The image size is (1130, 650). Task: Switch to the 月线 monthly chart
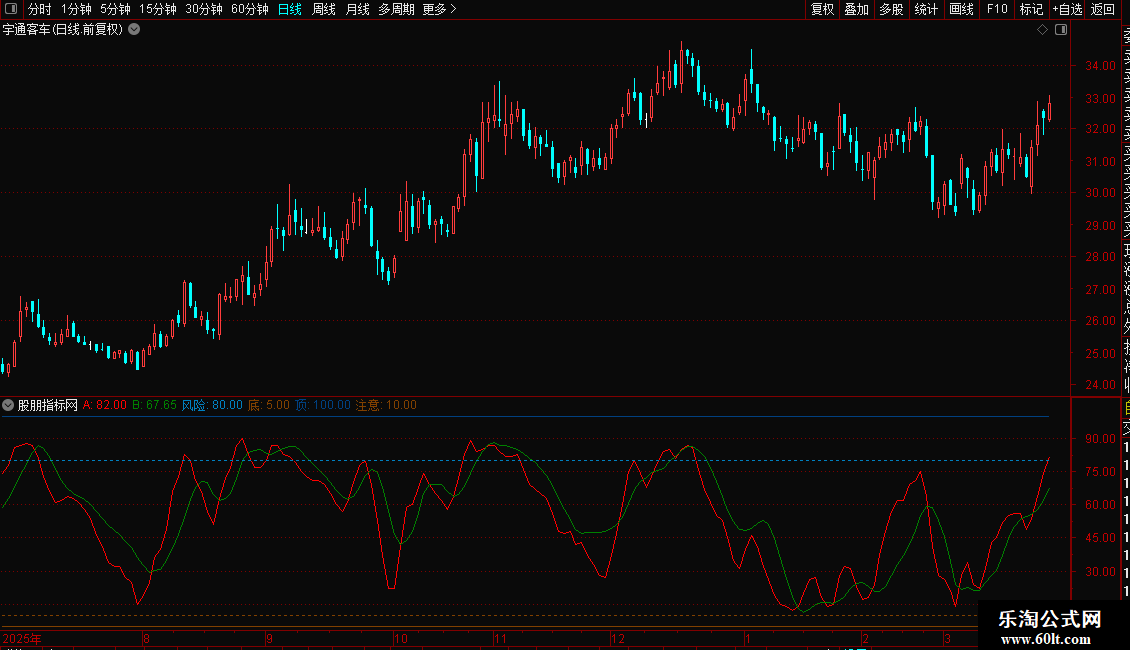pyautogui.click(x=357, y=9)
